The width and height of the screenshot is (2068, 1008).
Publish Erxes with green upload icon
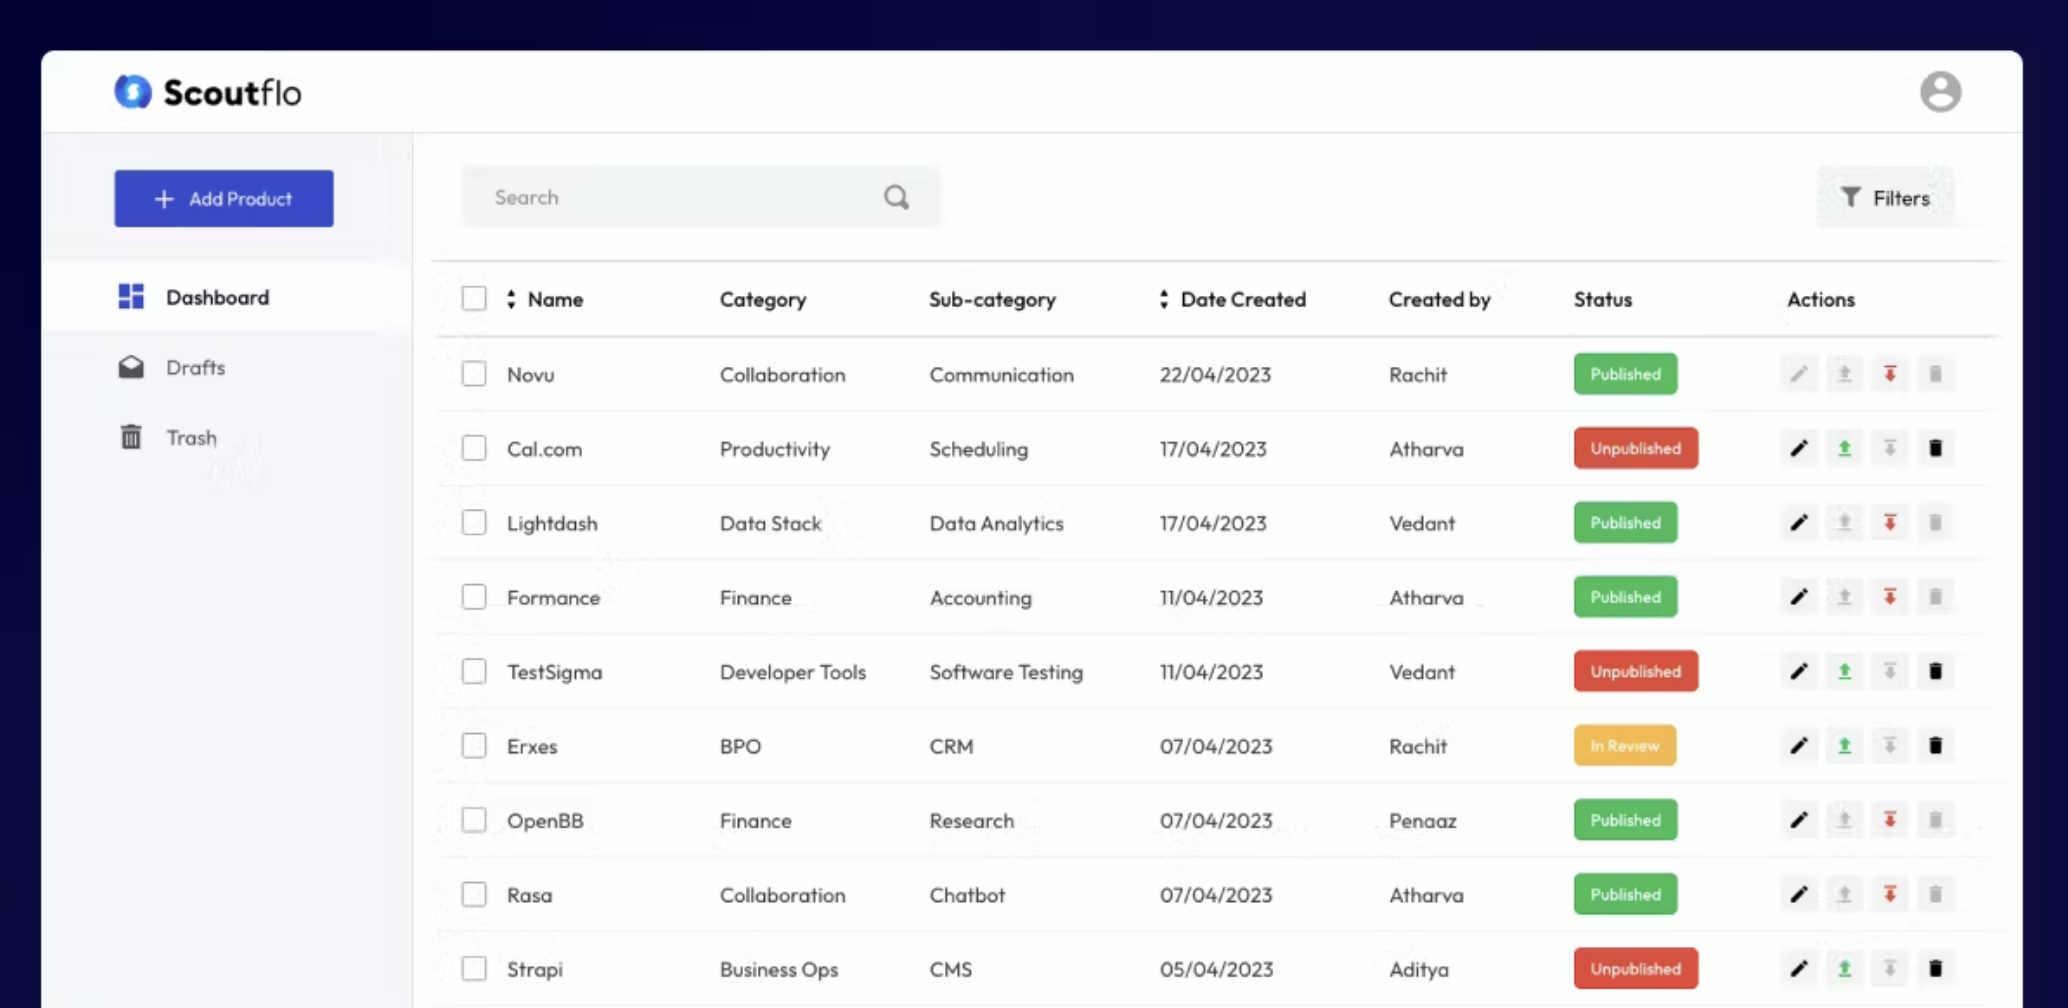click(x=1845, y=745)
